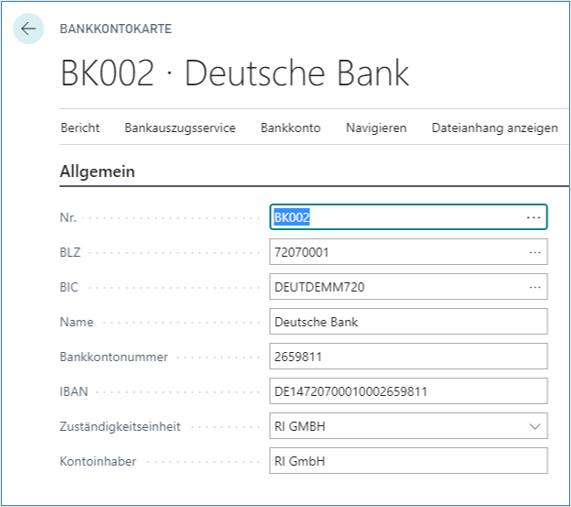Click the Nr. field label
Screen dimensions: 571x507
(68, 217)
